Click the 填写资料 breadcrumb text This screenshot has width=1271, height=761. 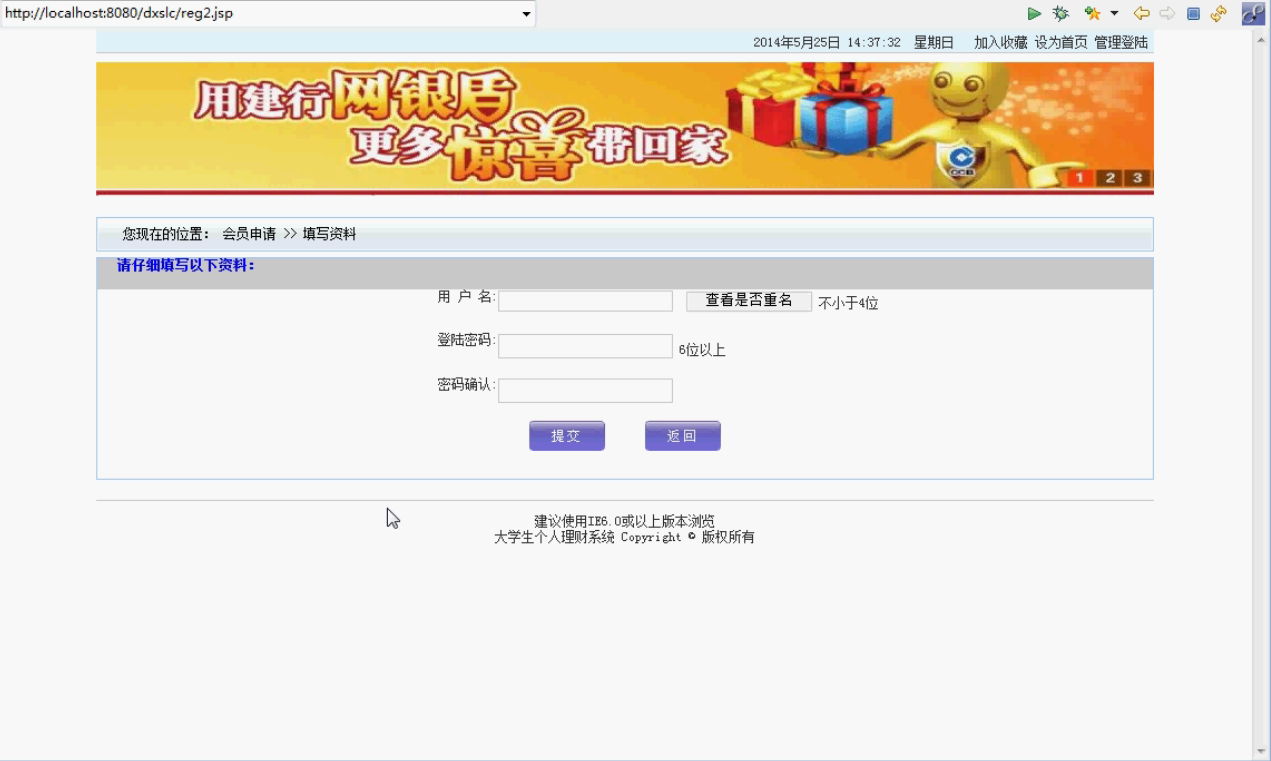(329, 234)
